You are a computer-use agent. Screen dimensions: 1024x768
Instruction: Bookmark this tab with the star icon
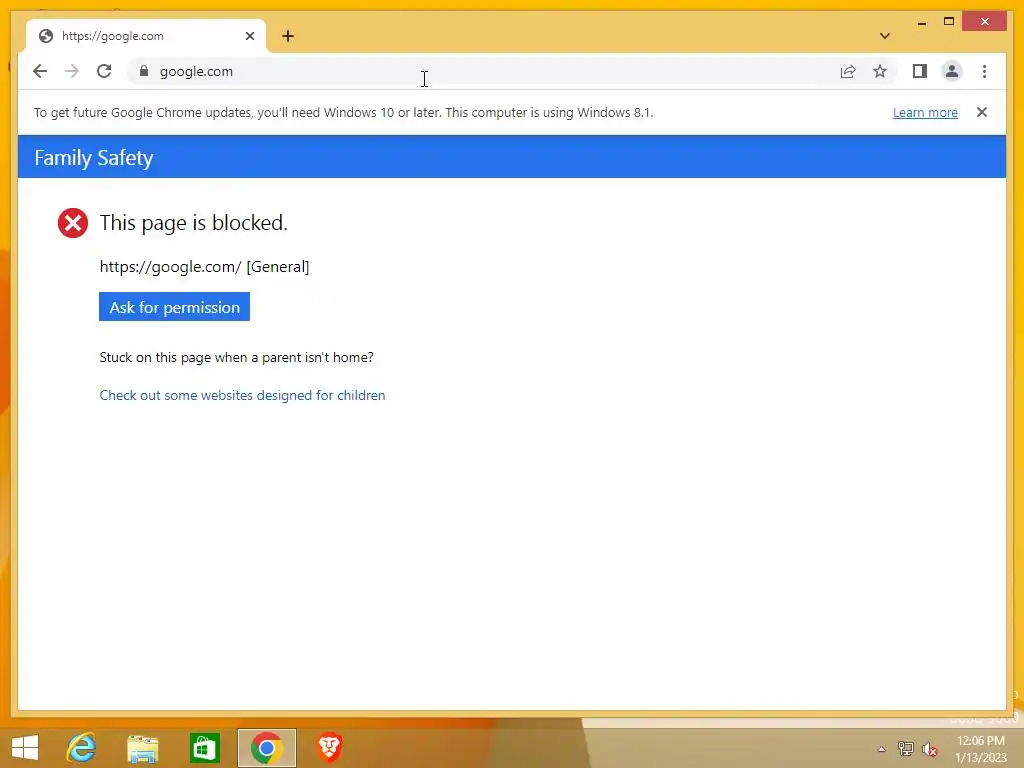click(880, 71)
